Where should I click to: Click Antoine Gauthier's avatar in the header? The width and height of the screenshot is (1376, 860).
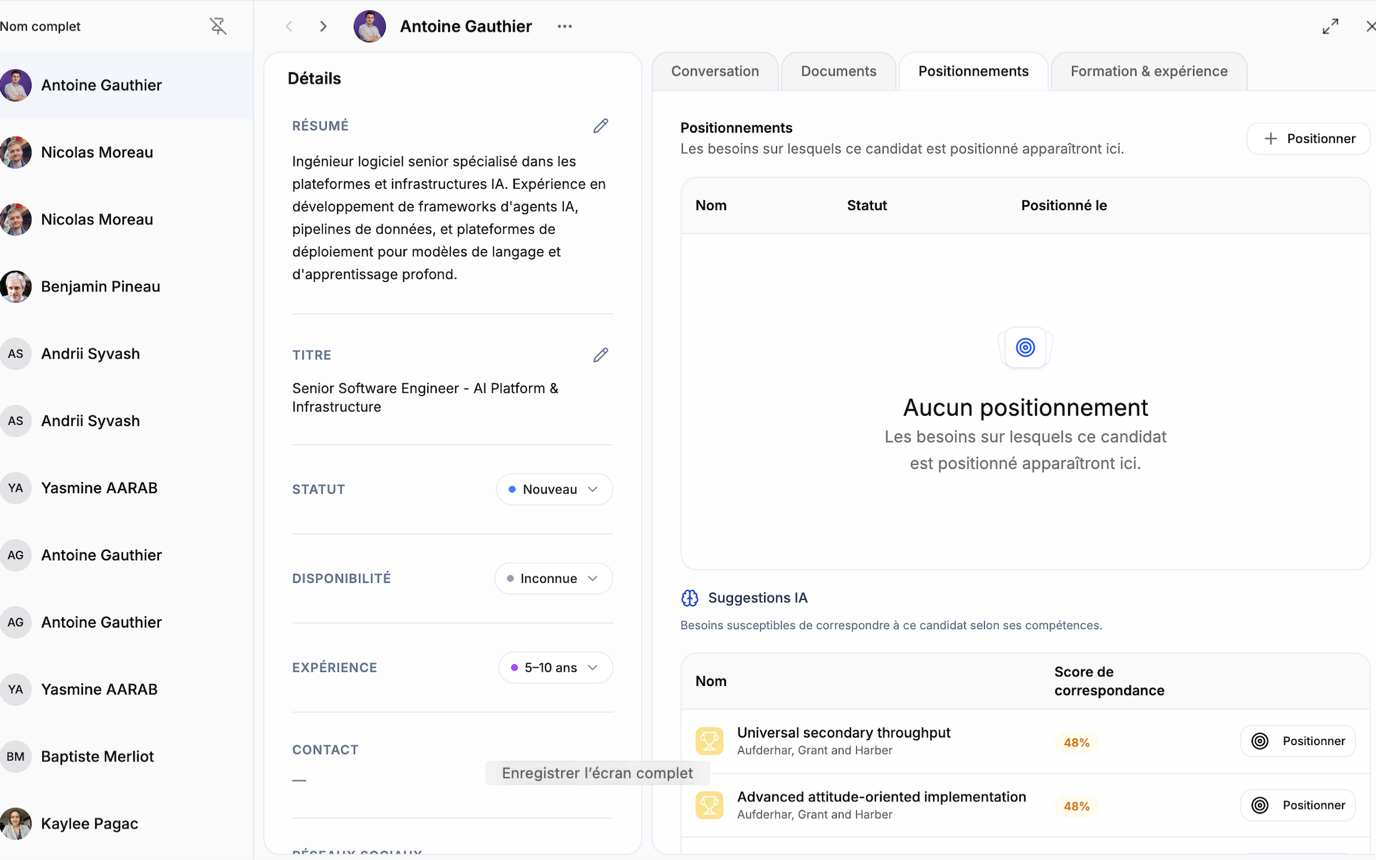[x=370, y=27]
